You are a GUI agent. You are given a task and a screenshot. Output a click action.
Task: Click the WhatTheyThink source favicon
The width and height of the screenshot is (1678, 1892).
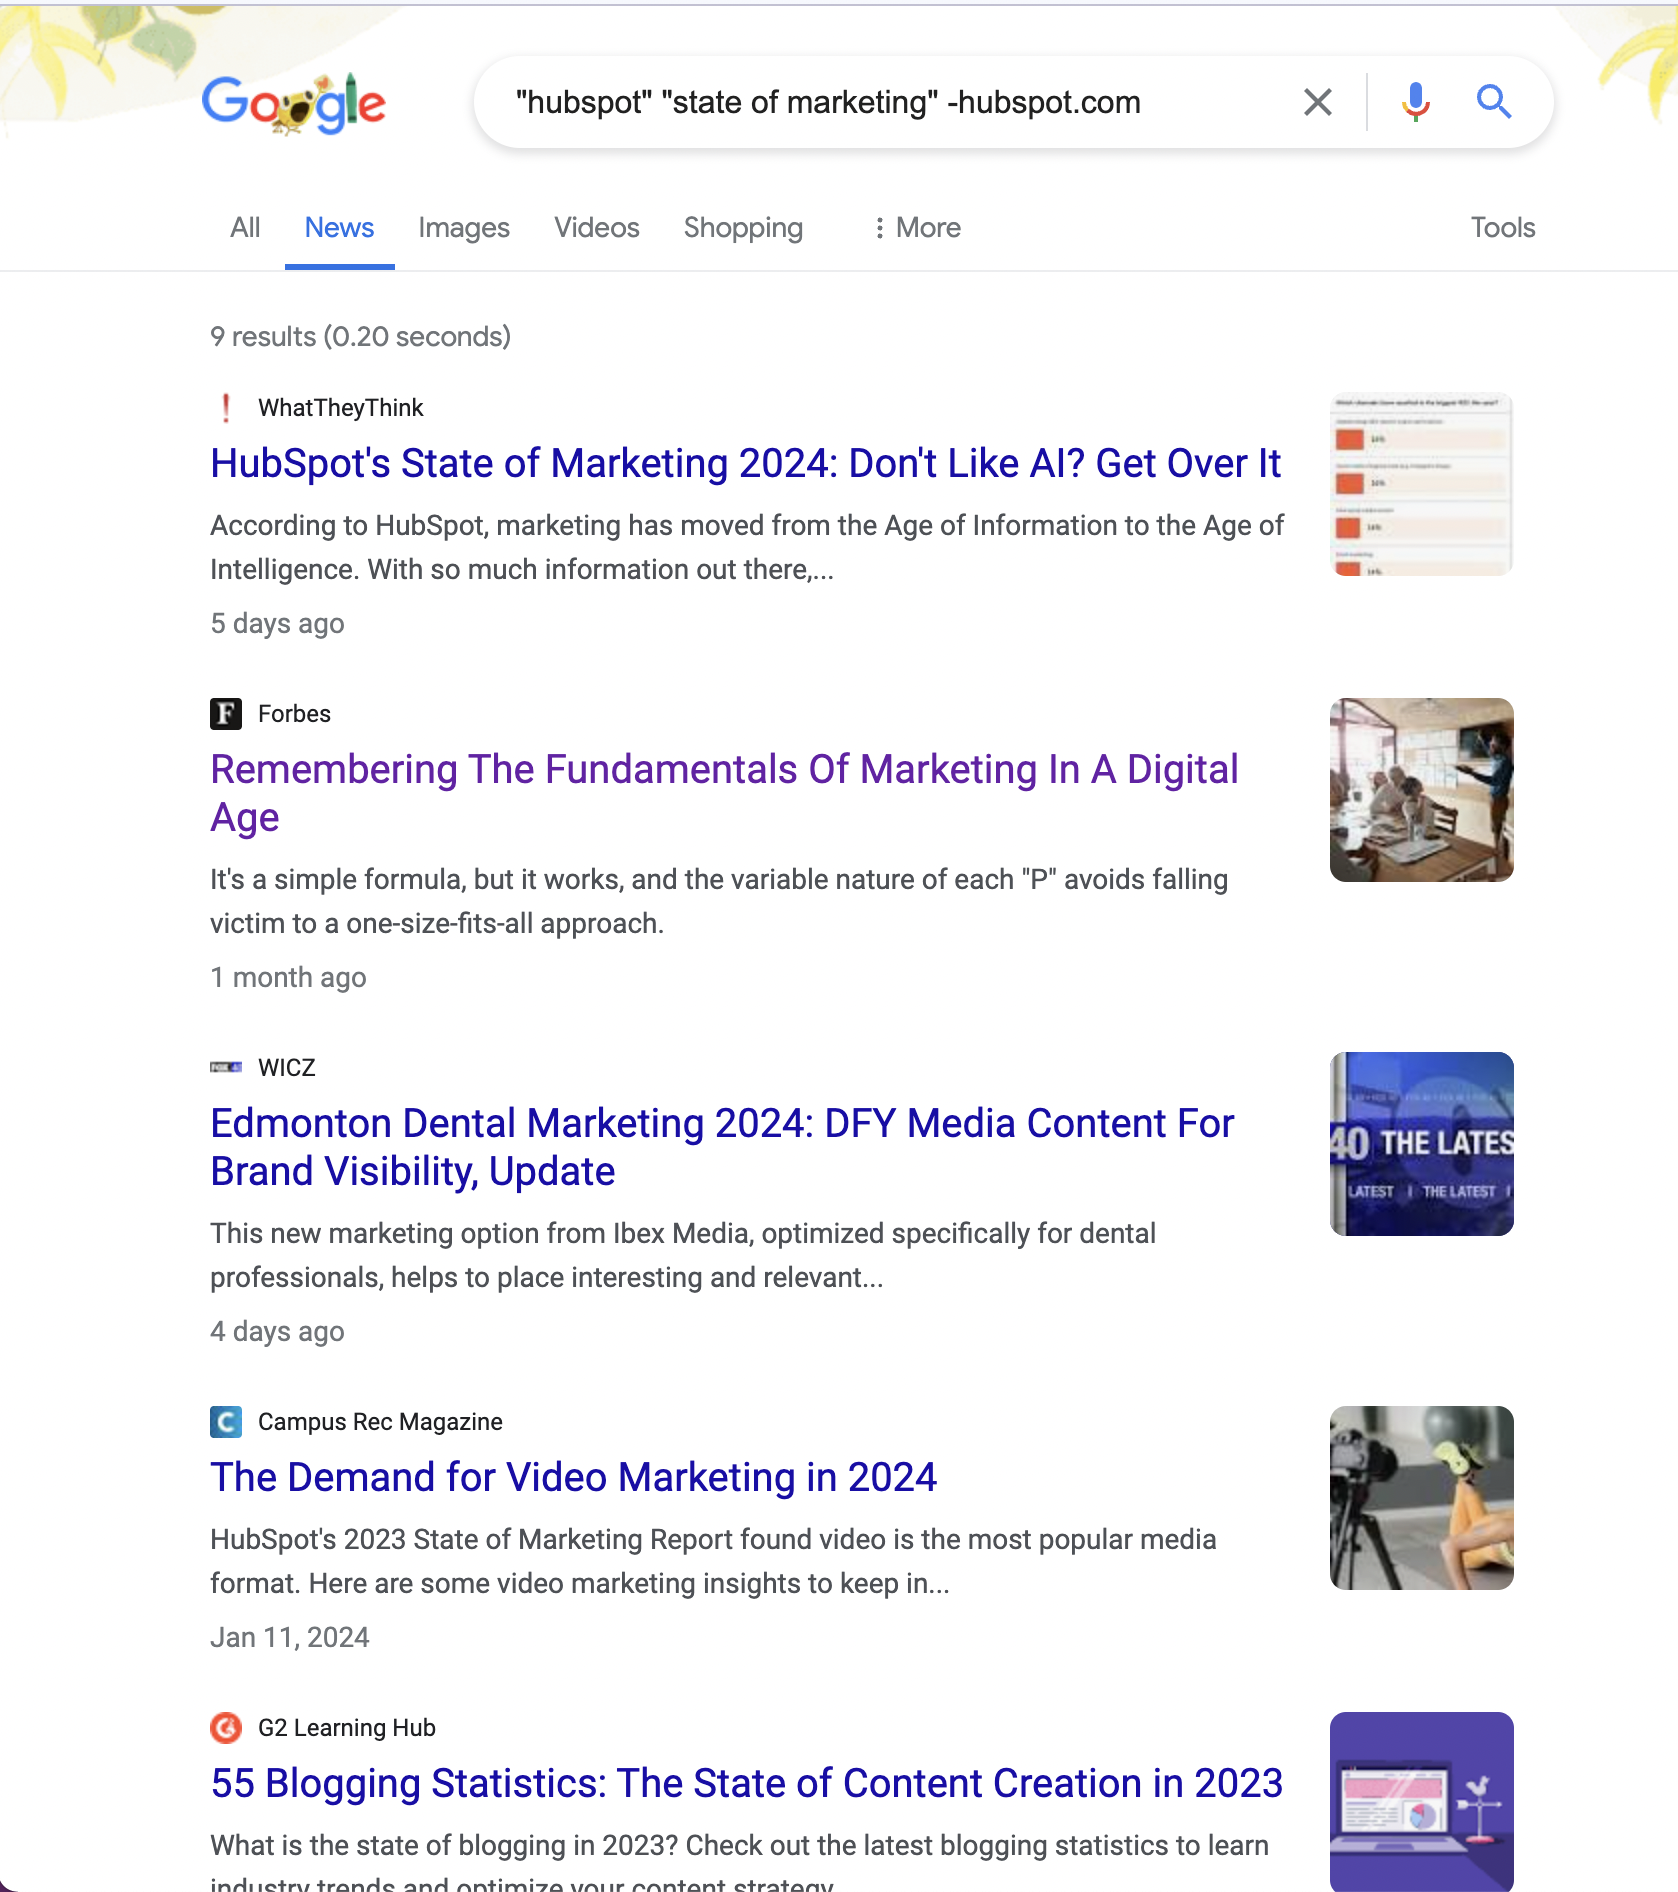(226, 408)
